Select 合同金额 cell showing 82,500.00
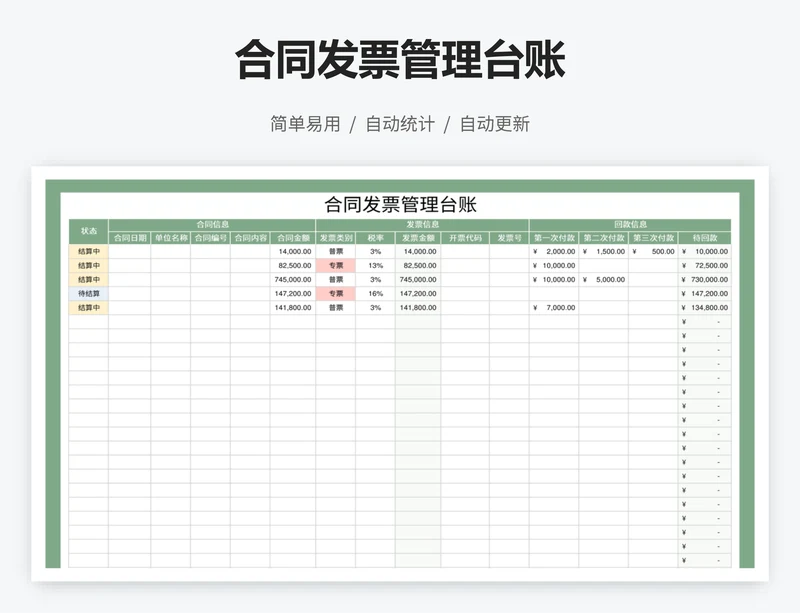Image resolution: width=800 pixels, height=613 pixels. pos(293,265)
